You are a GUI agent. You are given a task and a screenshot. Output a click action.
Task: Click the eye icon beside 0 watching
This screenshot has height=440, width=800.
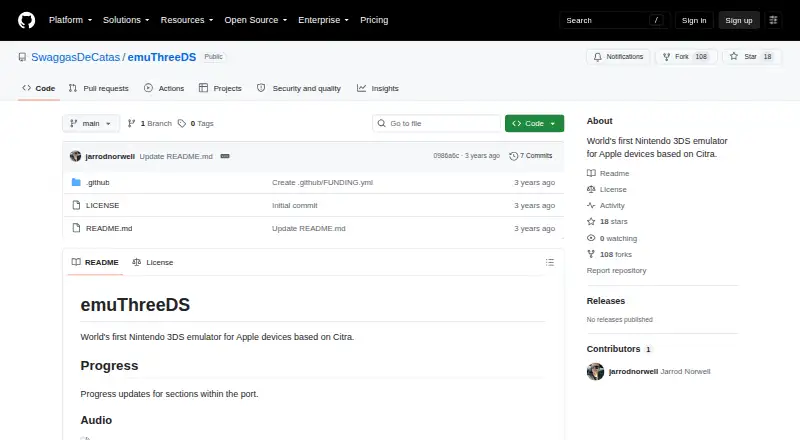point(591,238)
